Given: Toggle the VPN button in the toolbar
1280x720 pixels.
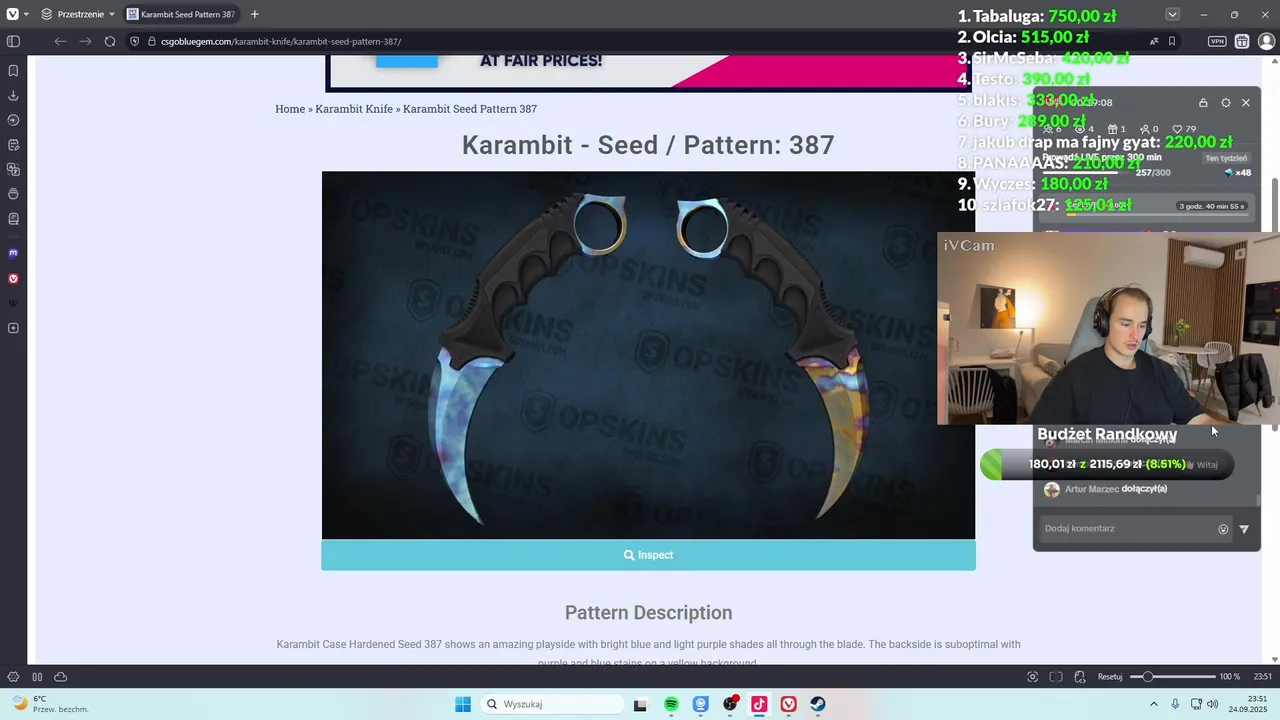Looking at the screenshot, I should point(1217,41).
